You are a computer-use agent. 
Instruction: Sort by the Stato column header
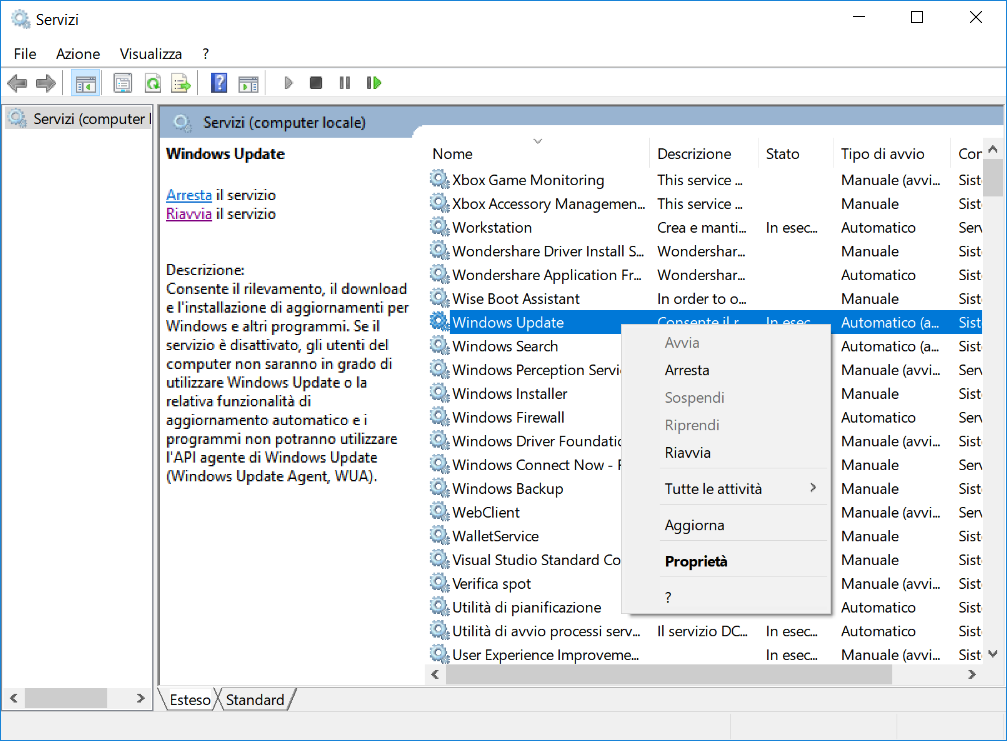click(x=796, y=153)
